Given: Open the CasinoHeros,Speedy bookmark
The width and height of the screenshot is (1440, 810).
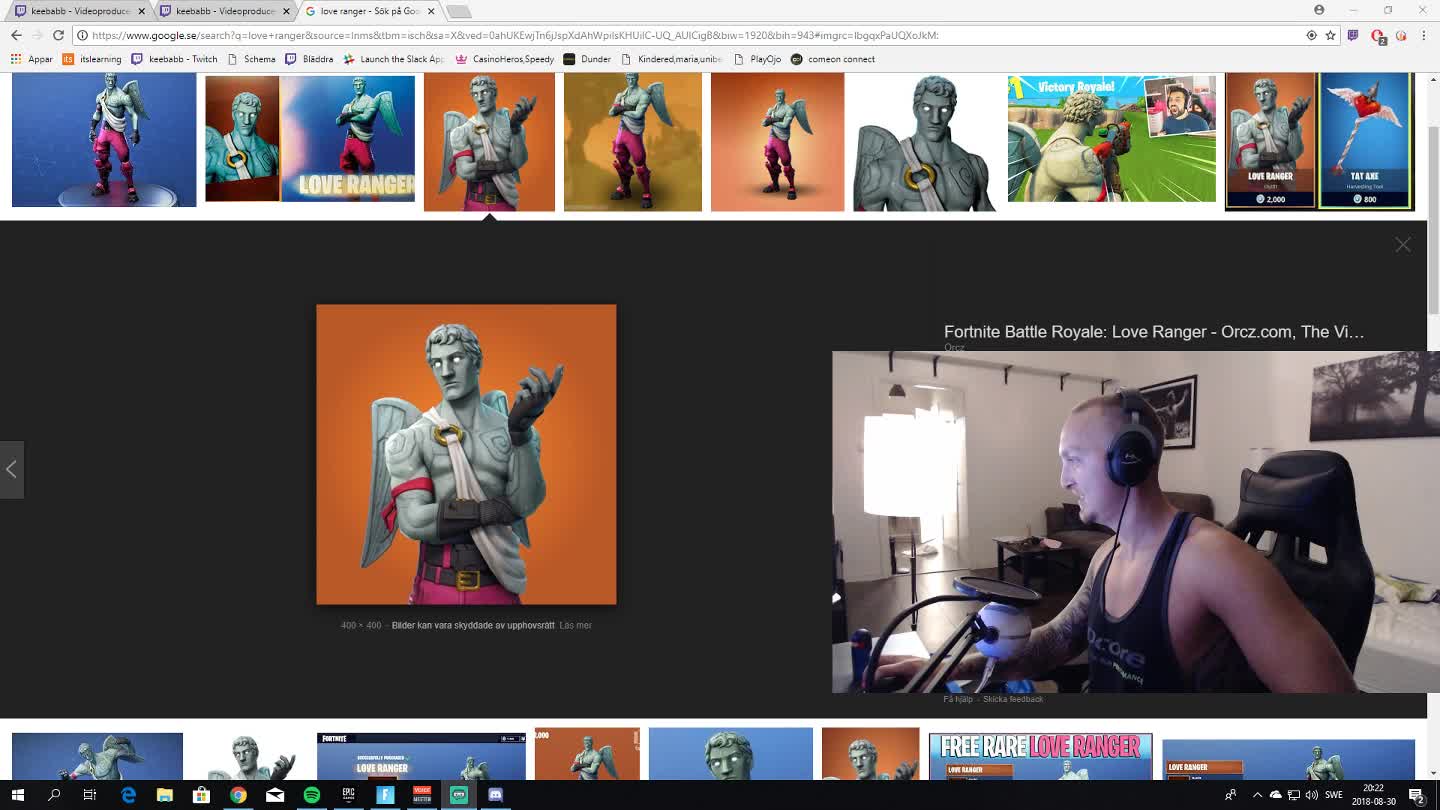Looking at the screenshot, I should click(505, 59).
